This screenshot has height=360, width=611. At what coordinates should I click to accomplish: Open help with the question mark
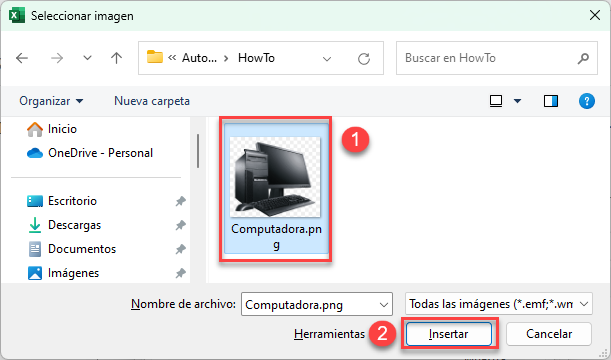click(586, 101)
